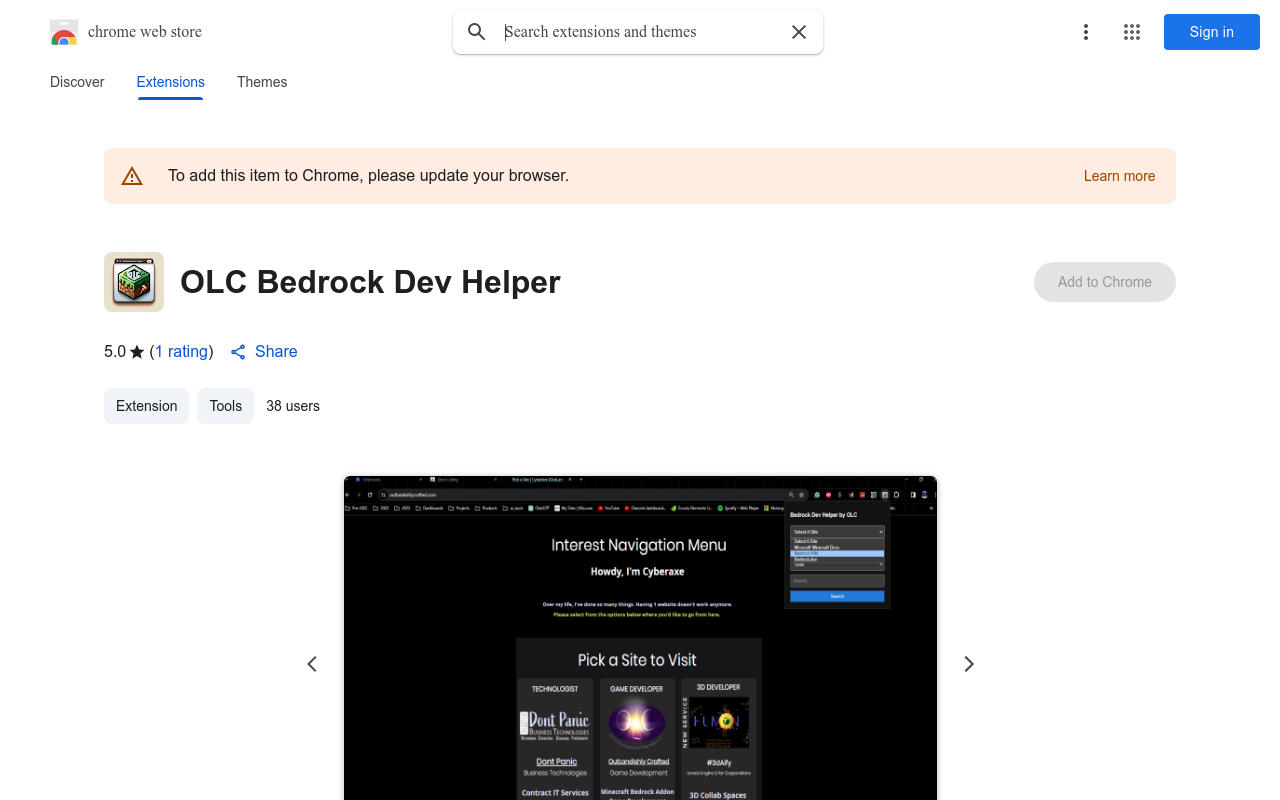Click the share icon next to Share
1280x800 pixels.
tap(238, 352)
